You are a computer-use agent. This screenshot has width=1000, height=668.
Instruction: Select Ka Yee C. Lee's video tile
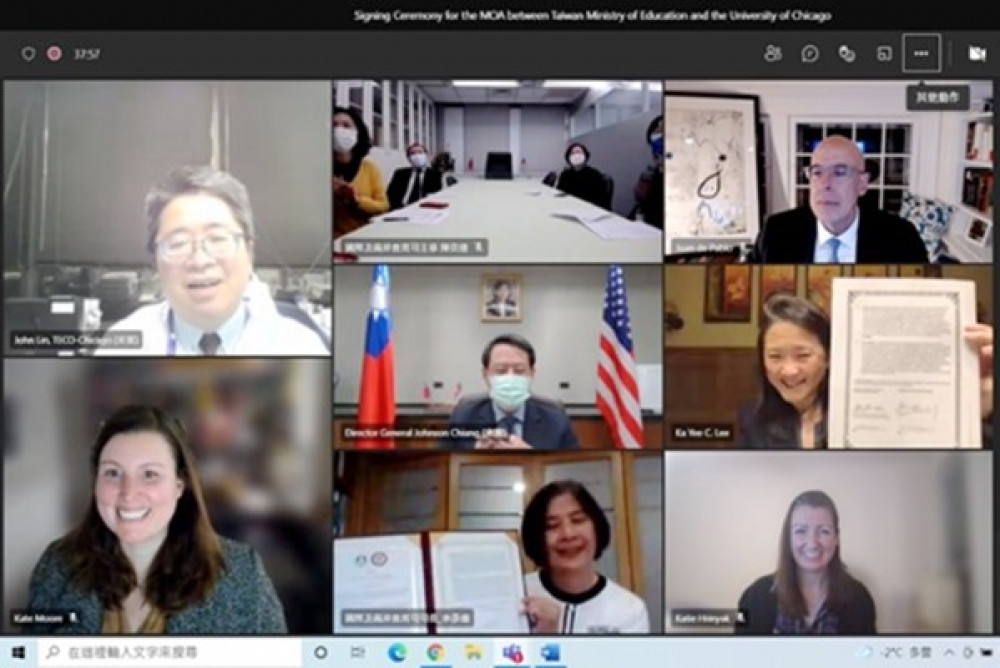click(x=828, y=357)
